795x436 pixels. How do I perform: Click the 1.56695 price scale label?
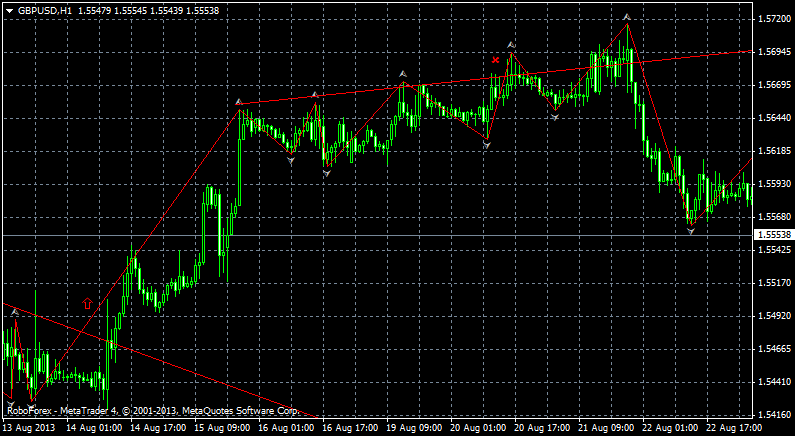[774, 85]
